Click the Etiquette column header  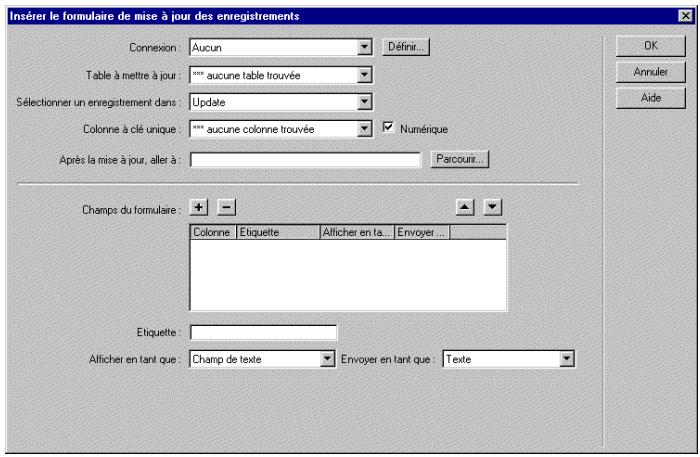[278, 233]
